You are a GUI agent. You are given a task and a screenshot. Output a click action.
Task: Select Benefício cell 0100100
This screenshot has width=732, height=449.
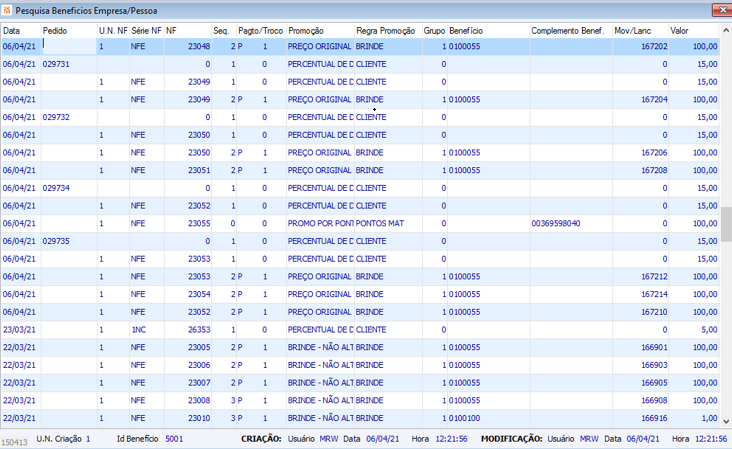pyautogui.click(x=488, y=418)
